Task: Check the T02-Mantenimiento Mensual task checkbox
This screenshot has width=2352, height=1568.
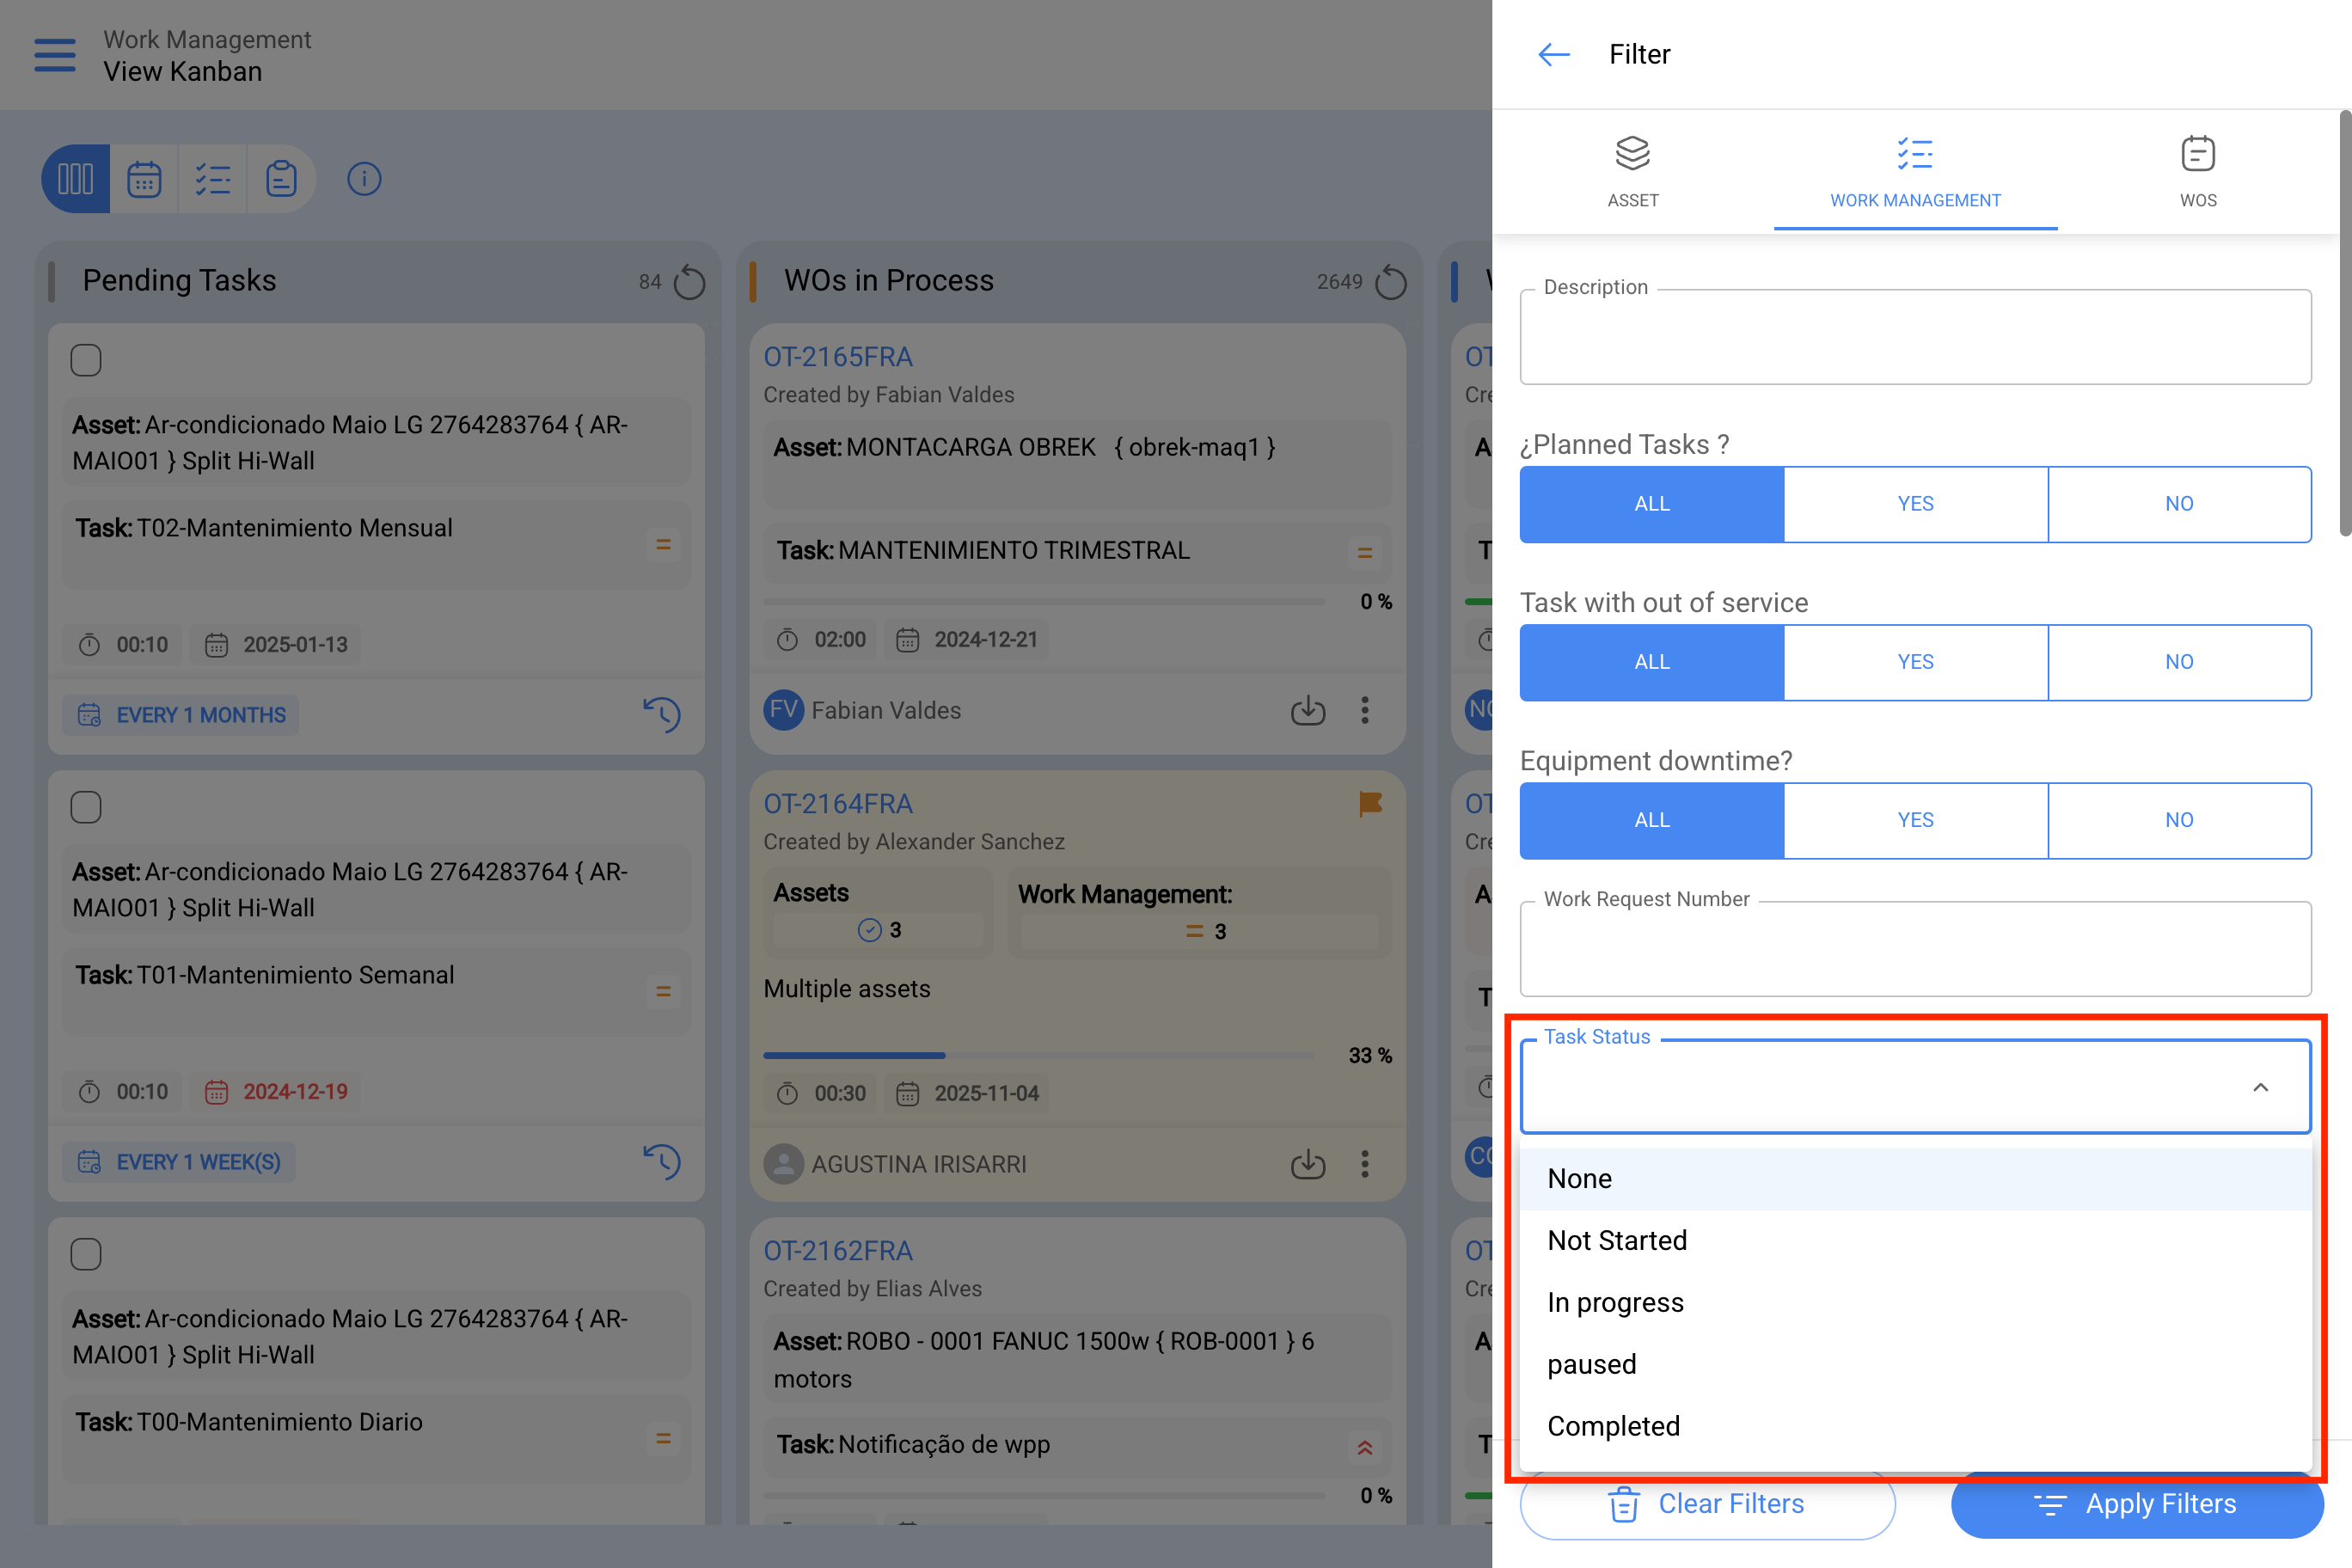Action: (x=86, y=360)
